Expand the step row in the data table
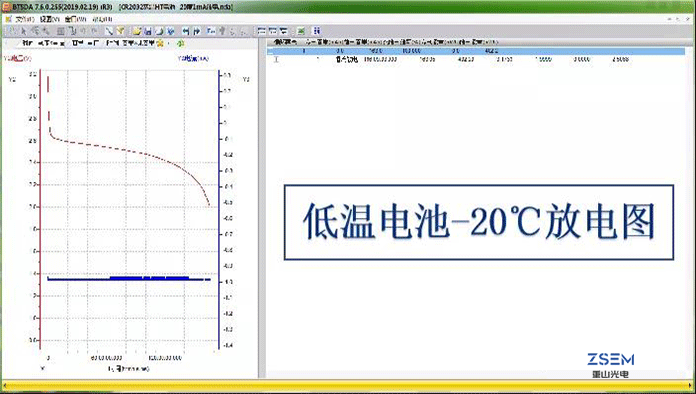Image resolution: width=696 pixels, height=394 pixels. click(276, 59)
